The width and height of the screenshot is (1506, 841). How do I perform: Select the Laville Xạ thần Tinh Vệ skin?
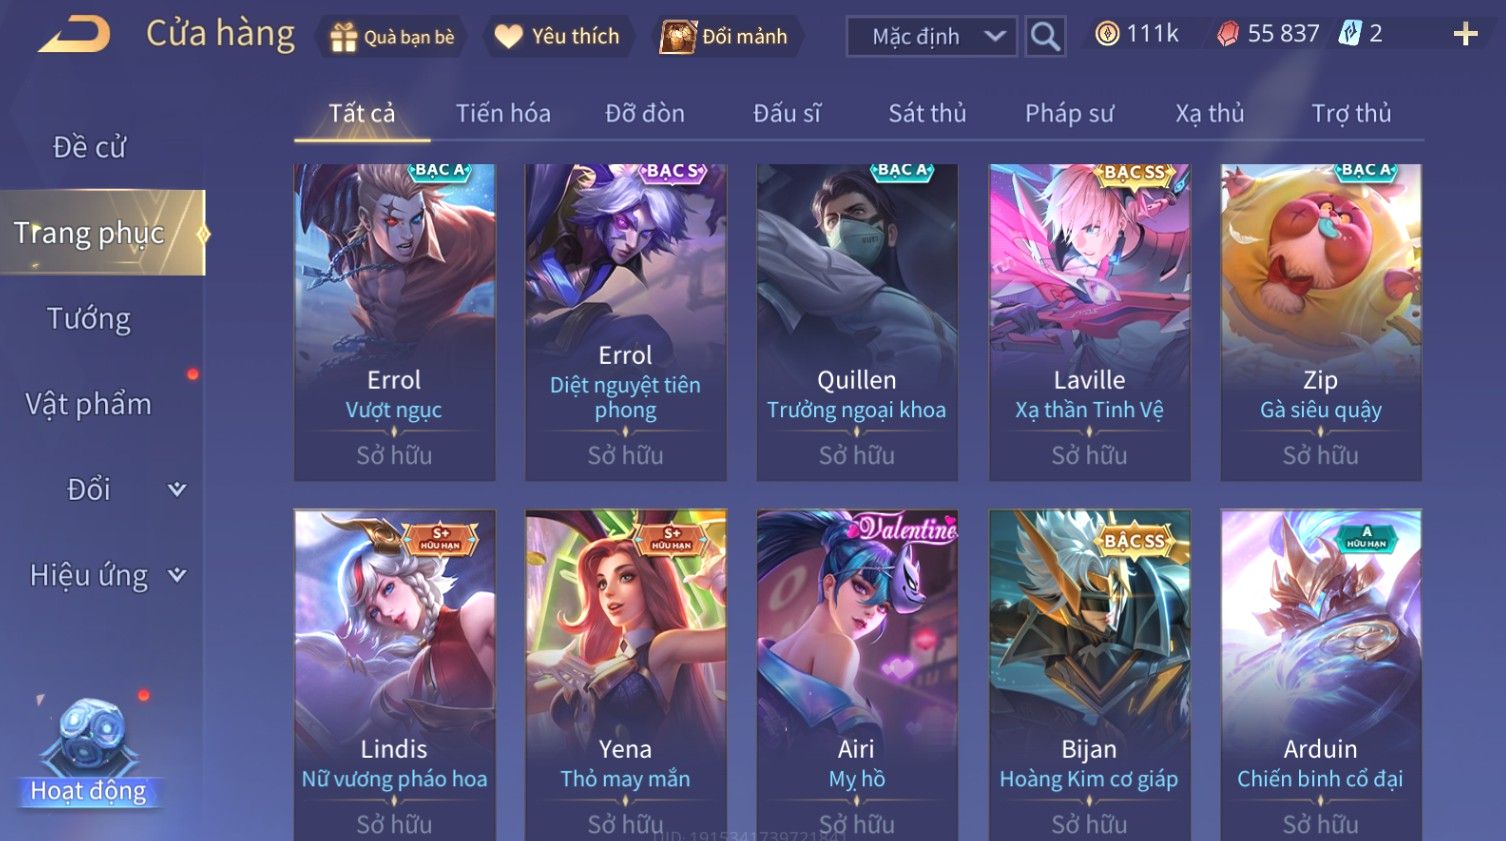click(x=1089, y=322)
